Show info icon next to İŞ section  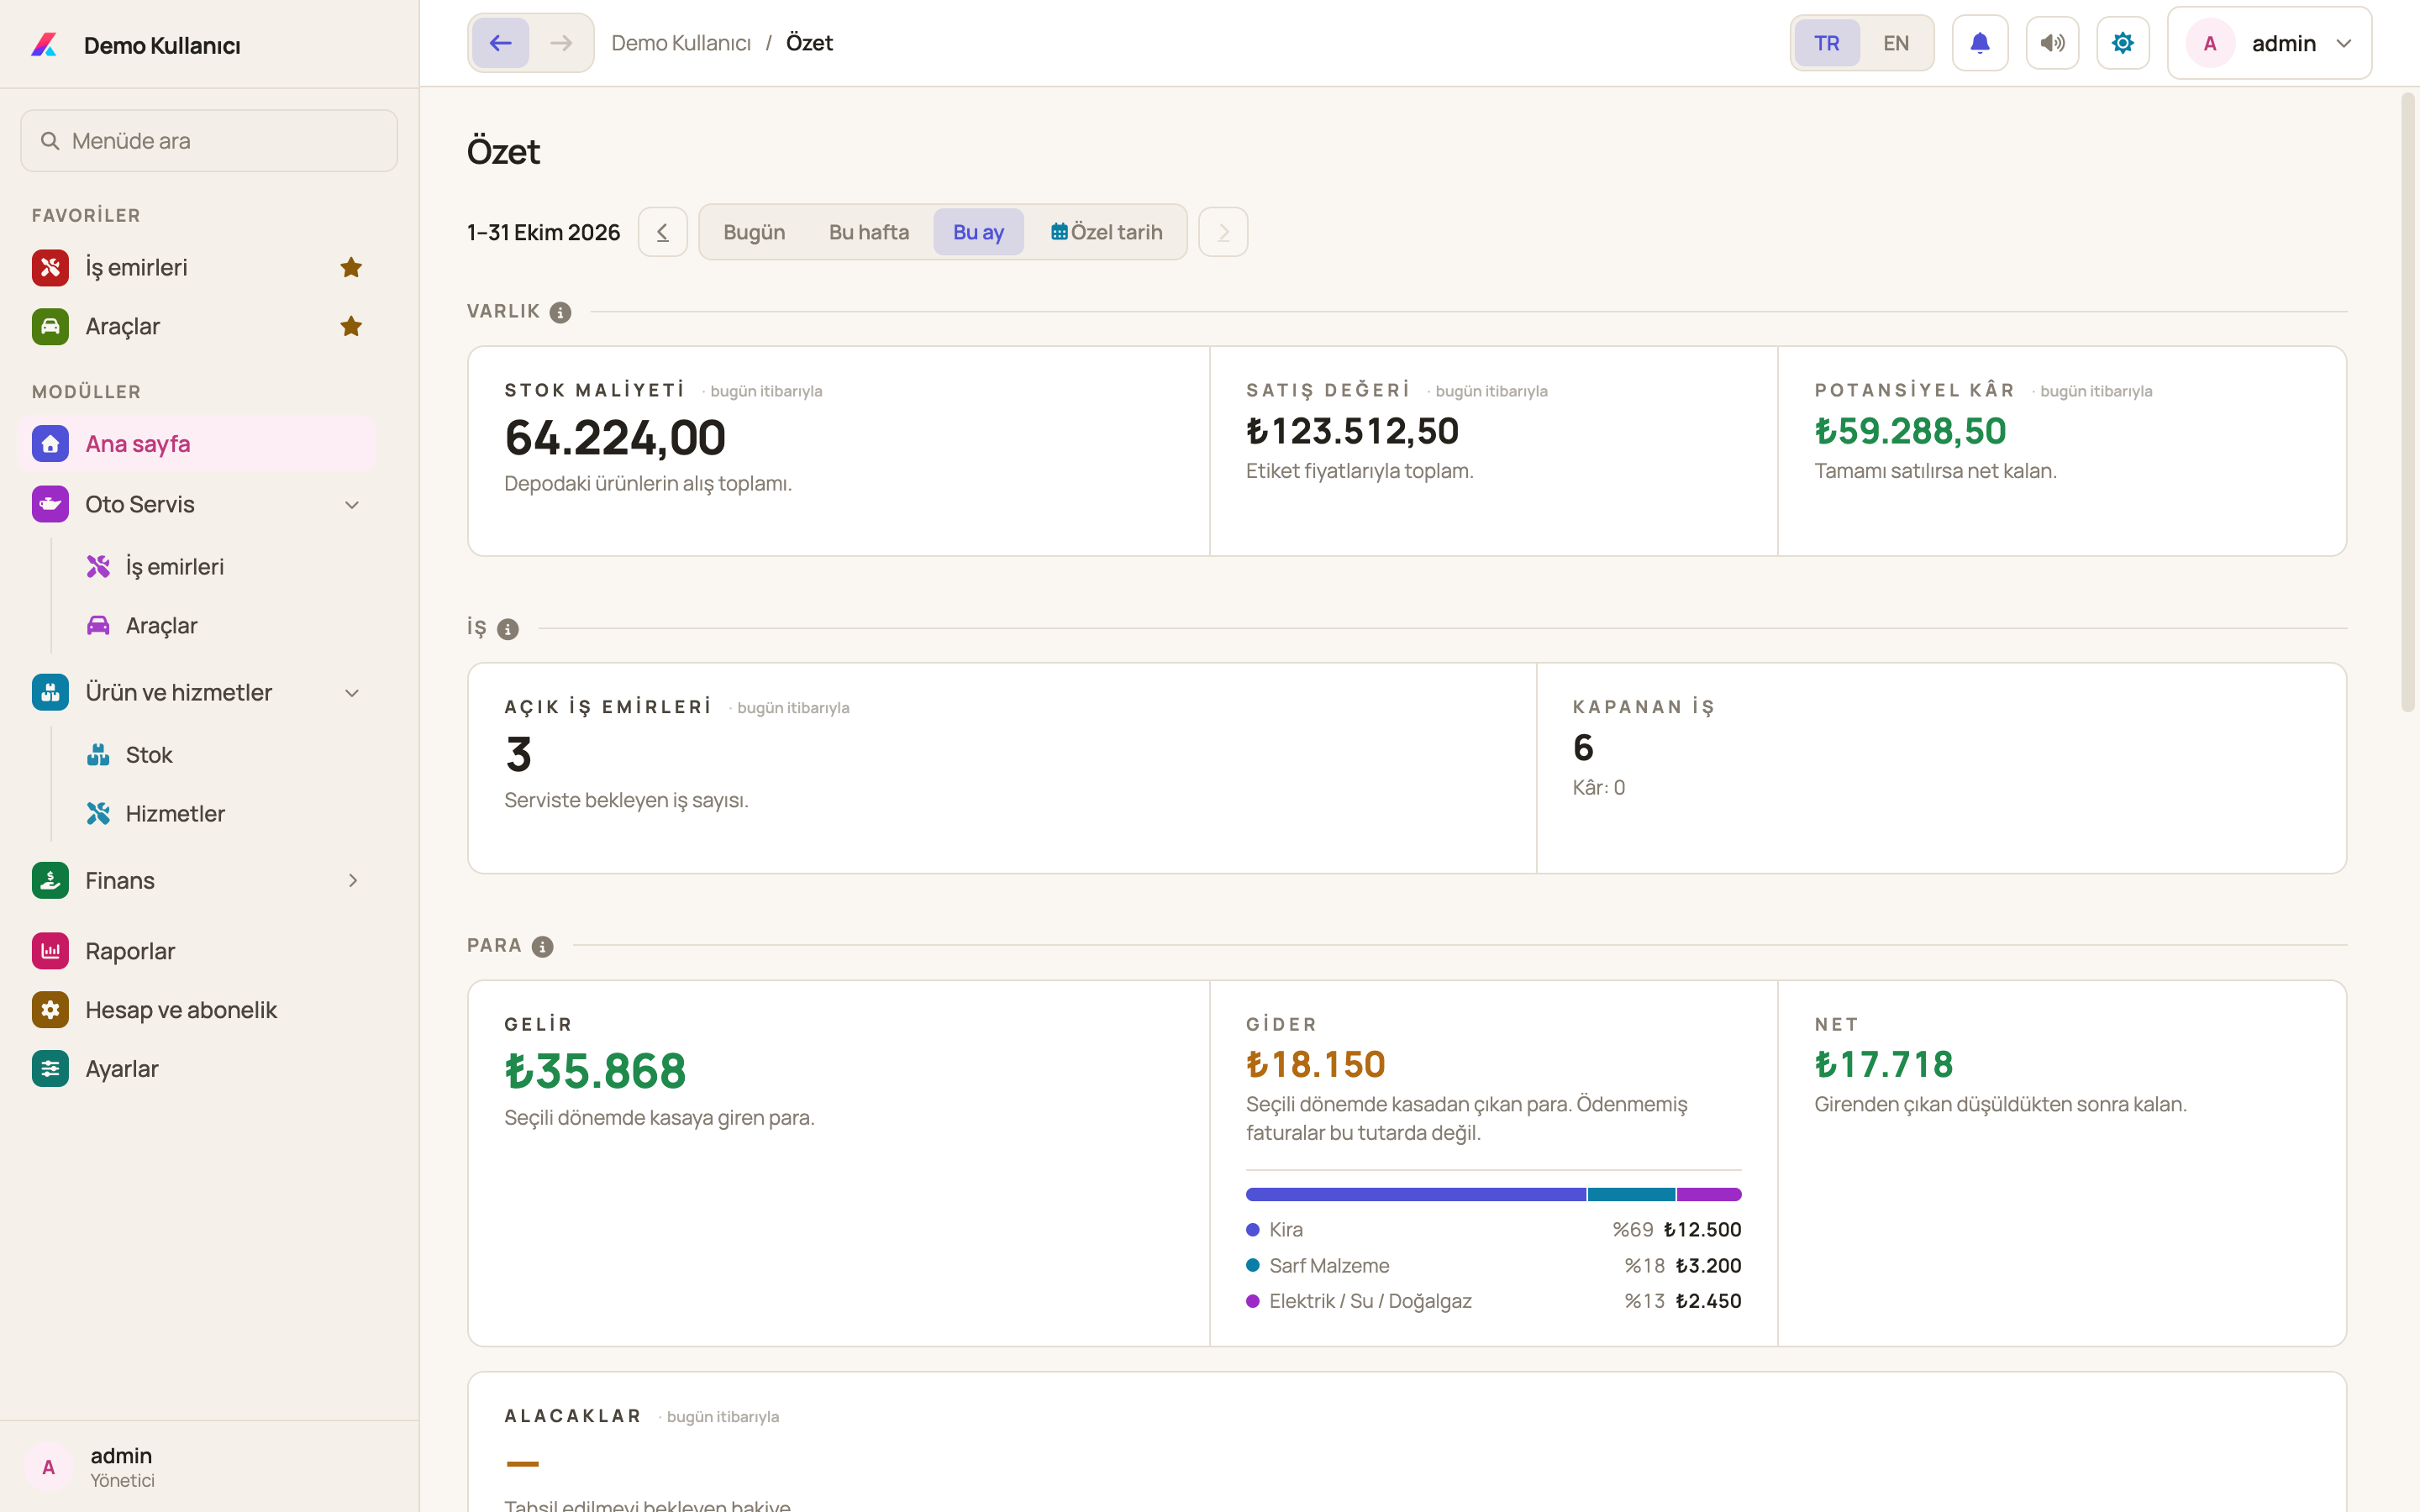[x=508, y=629]
